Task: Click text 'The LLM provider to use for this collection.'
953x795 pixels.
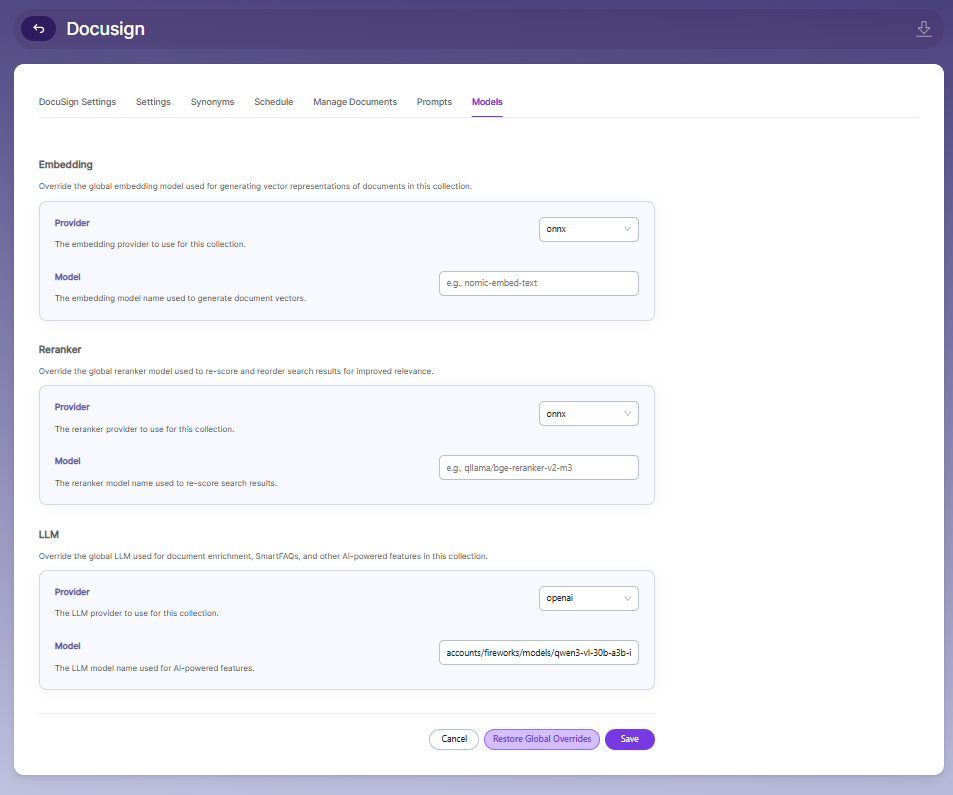Action: tap(137, 613)
